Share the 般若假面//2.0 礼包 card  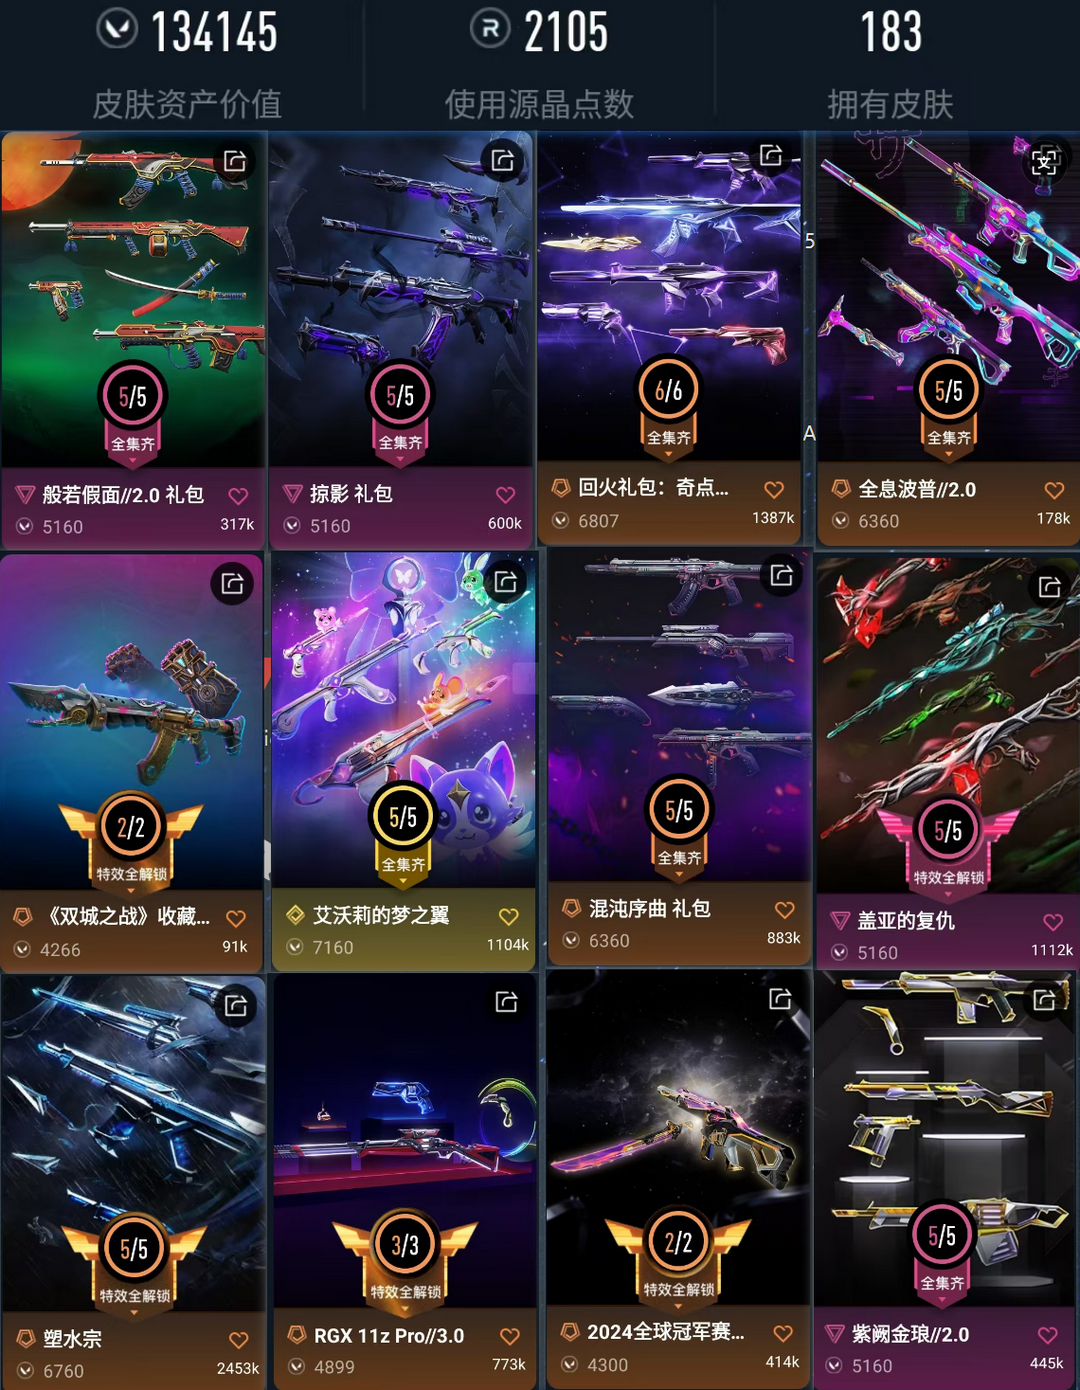pos(235,161)
